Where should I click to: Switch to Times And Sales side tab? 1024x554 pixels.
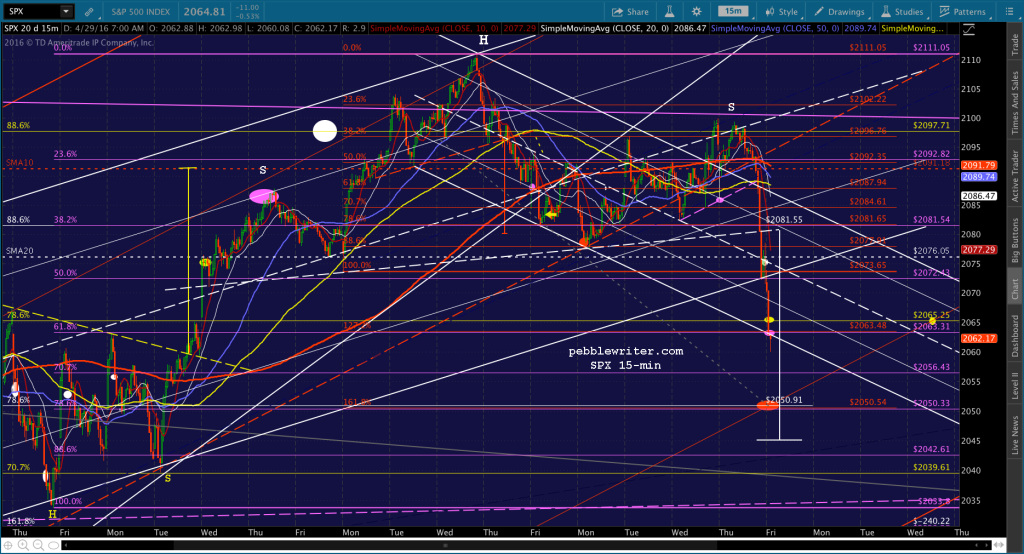[1015, 103]
